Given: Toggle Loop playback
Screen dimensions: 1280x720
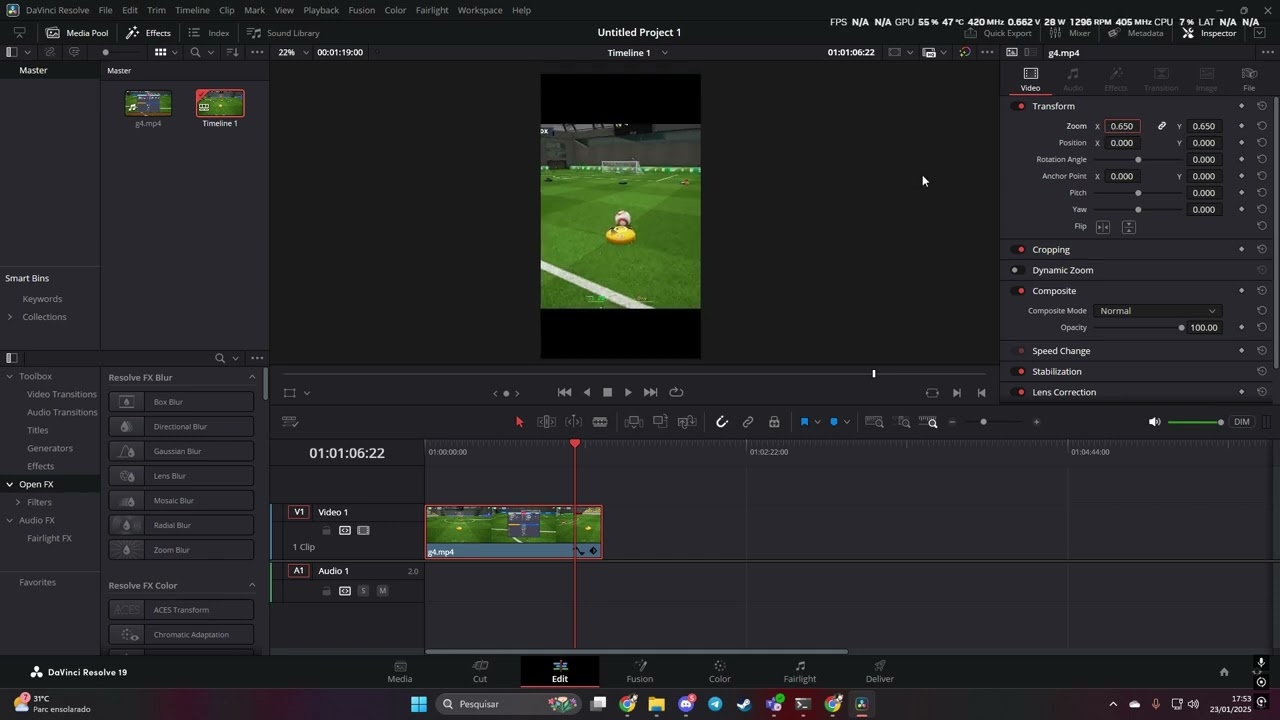Looking at the screenshot, I should pos(676,393).
